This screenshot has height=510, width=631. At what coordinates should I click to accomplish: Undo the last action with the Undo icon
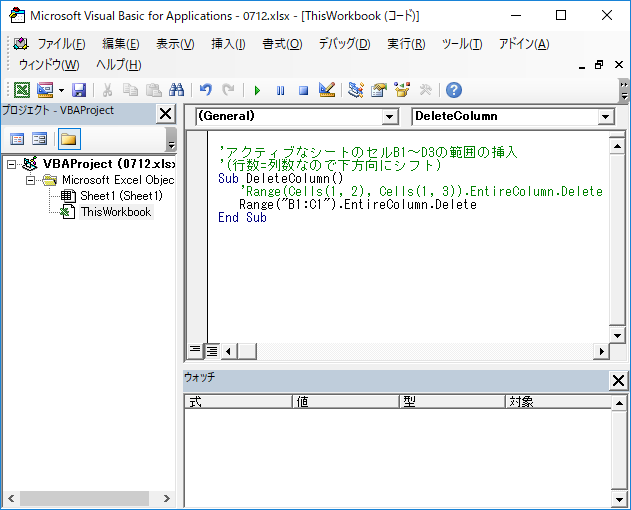pyautogui.click(x=206, y=90)
